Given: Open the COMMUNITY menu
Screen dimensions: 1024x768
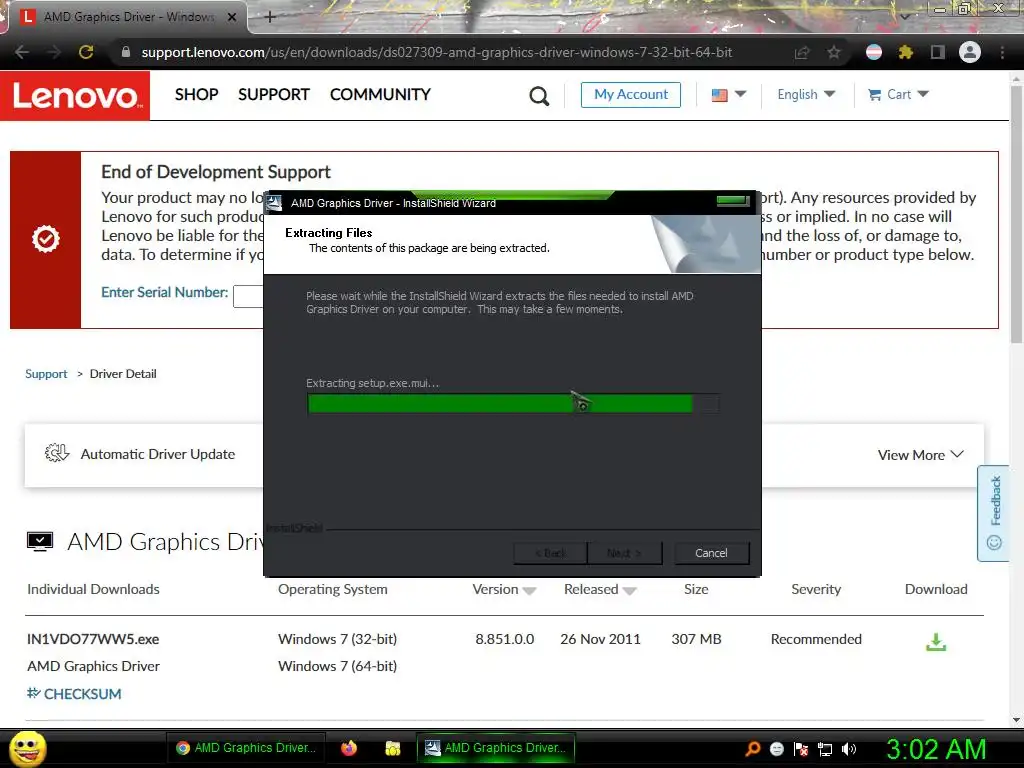Looking at the screenshot, I should tap(380, 95).
